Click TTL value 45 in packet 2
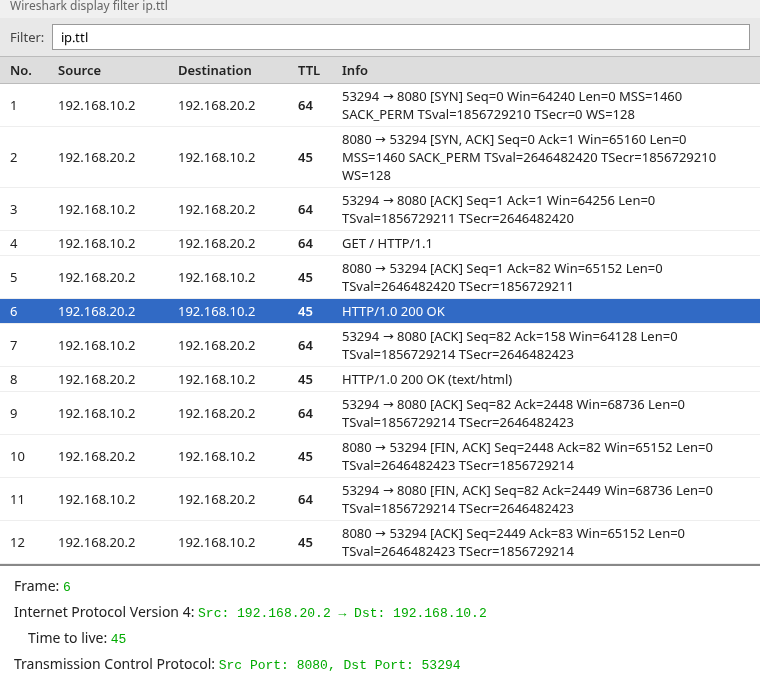Viewport: 760px width, 685px height. point(305,158)
